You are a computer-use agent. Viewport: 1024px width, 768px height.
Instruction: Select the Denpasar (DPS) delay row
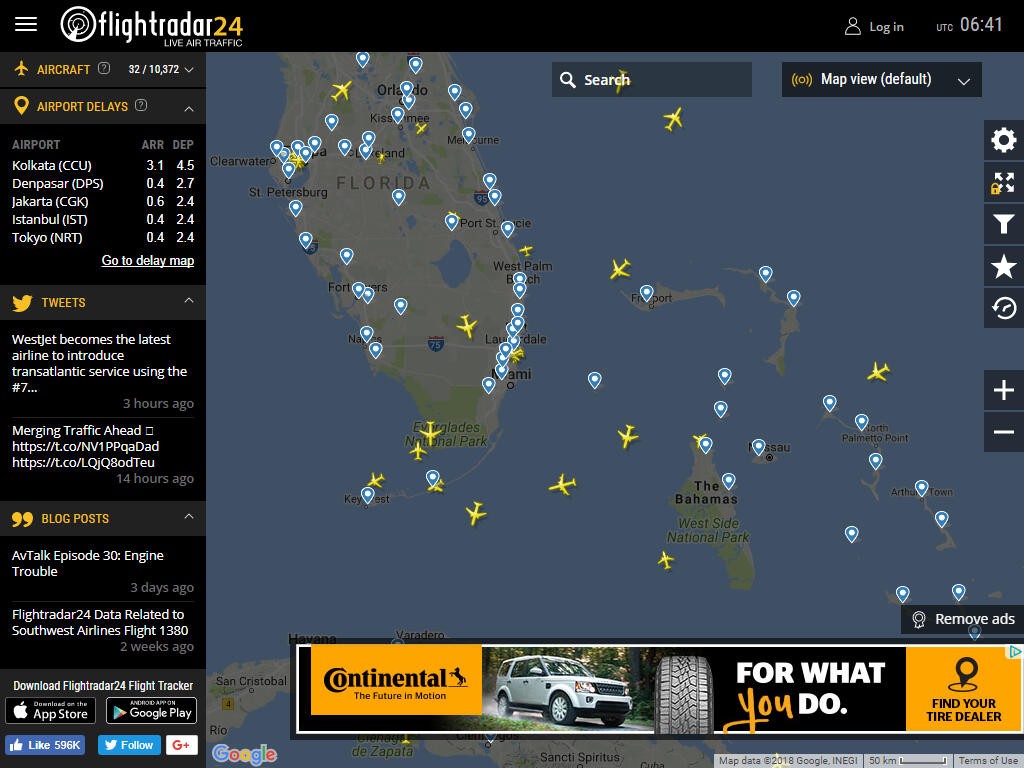[x=103, y=184]
